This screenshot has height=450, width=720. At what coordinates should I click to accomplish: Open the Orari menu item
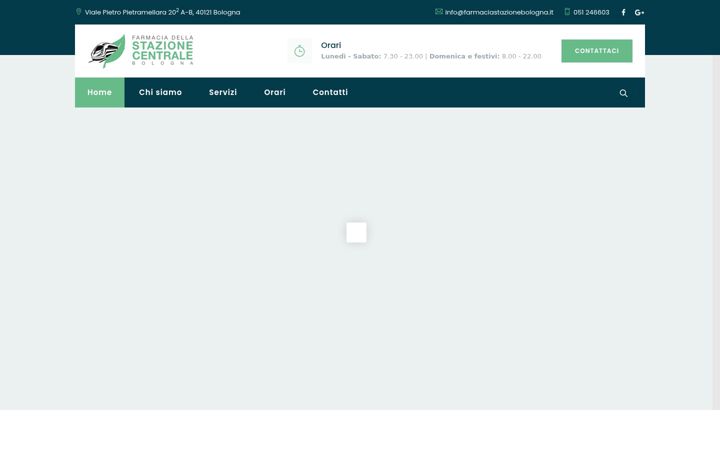tap(275, 92)
